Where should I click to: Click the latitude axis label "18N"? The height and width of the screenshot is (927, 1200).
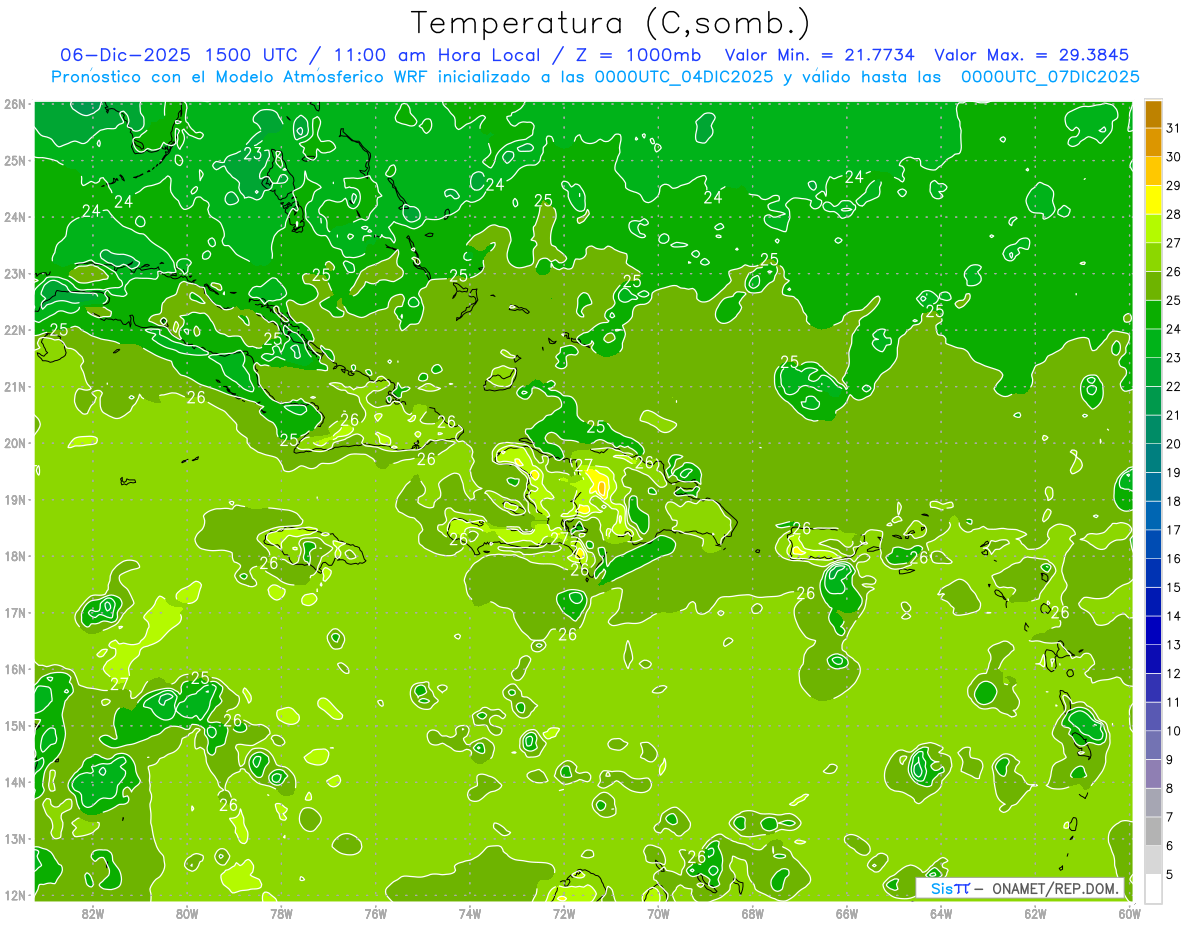point(15,556)
